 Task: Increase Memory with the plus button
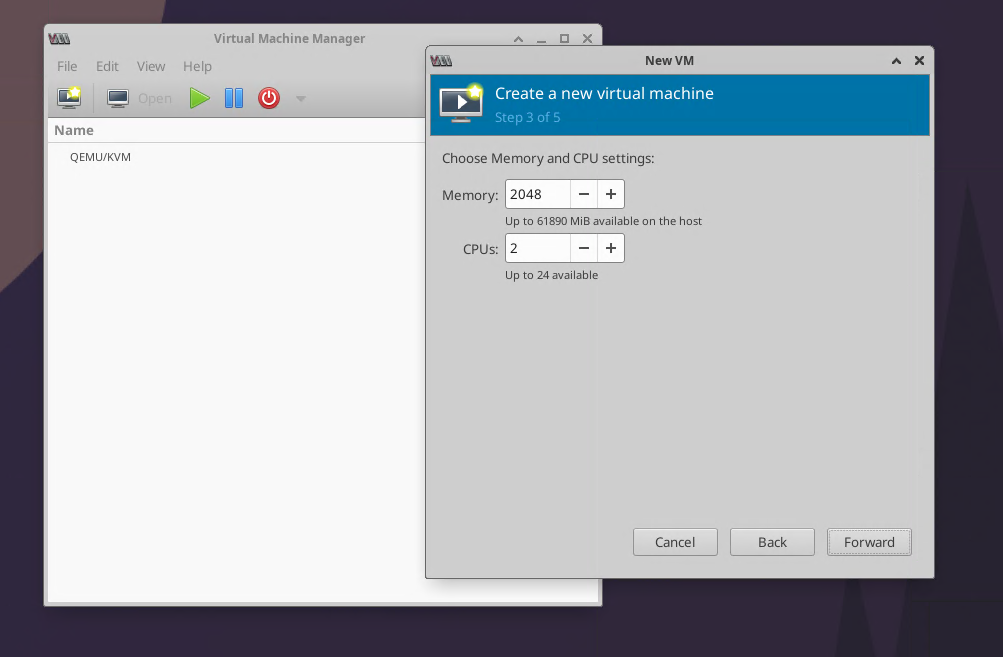point(611,194)
